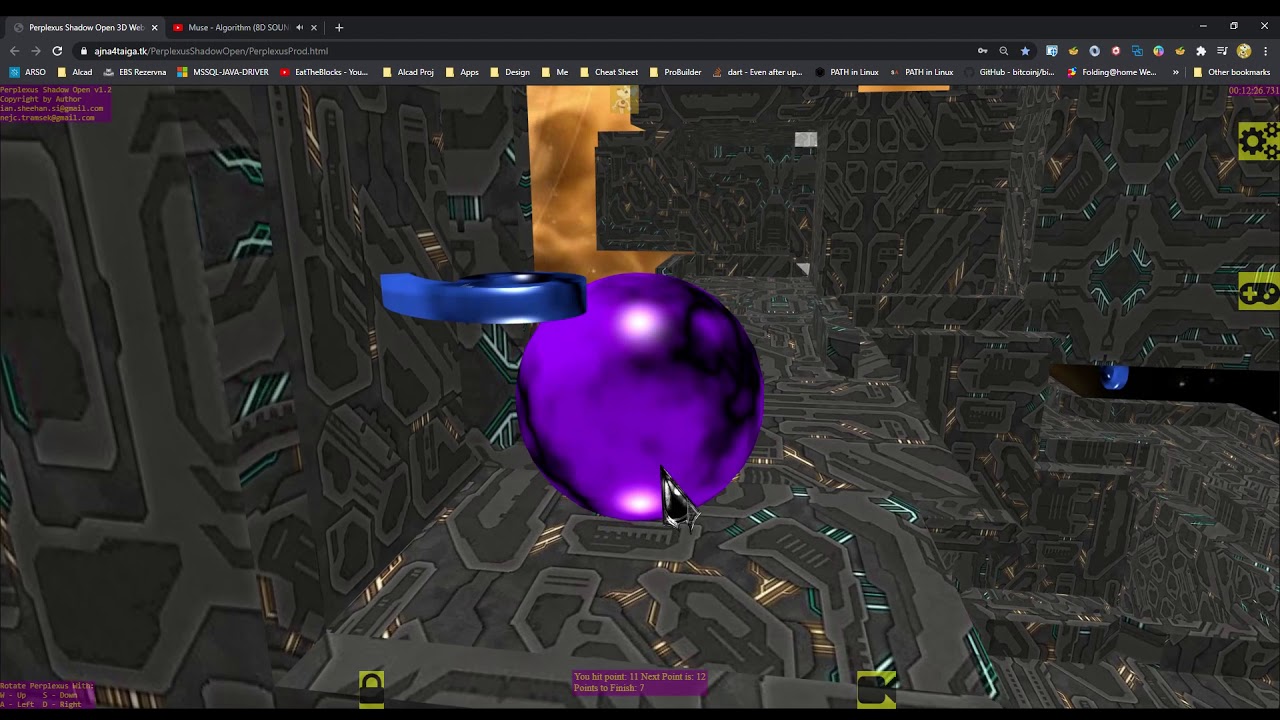Image resolution: width=1280 pixels, height=720 pixels.
Task: Click the bookmark star icon
Action: [x=1025, y=51]
